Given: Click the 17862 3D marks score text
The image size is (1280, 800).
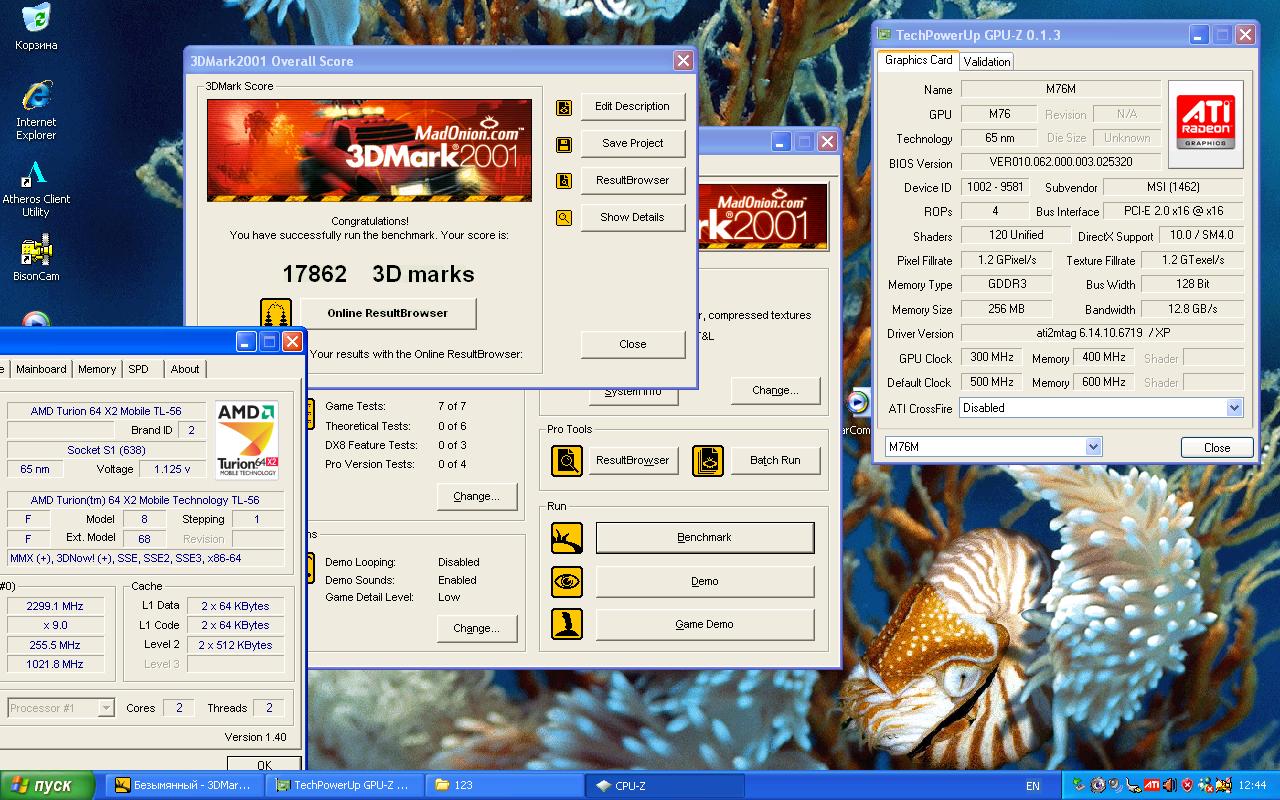Looking at the screenshot, I should click(379, 274).
